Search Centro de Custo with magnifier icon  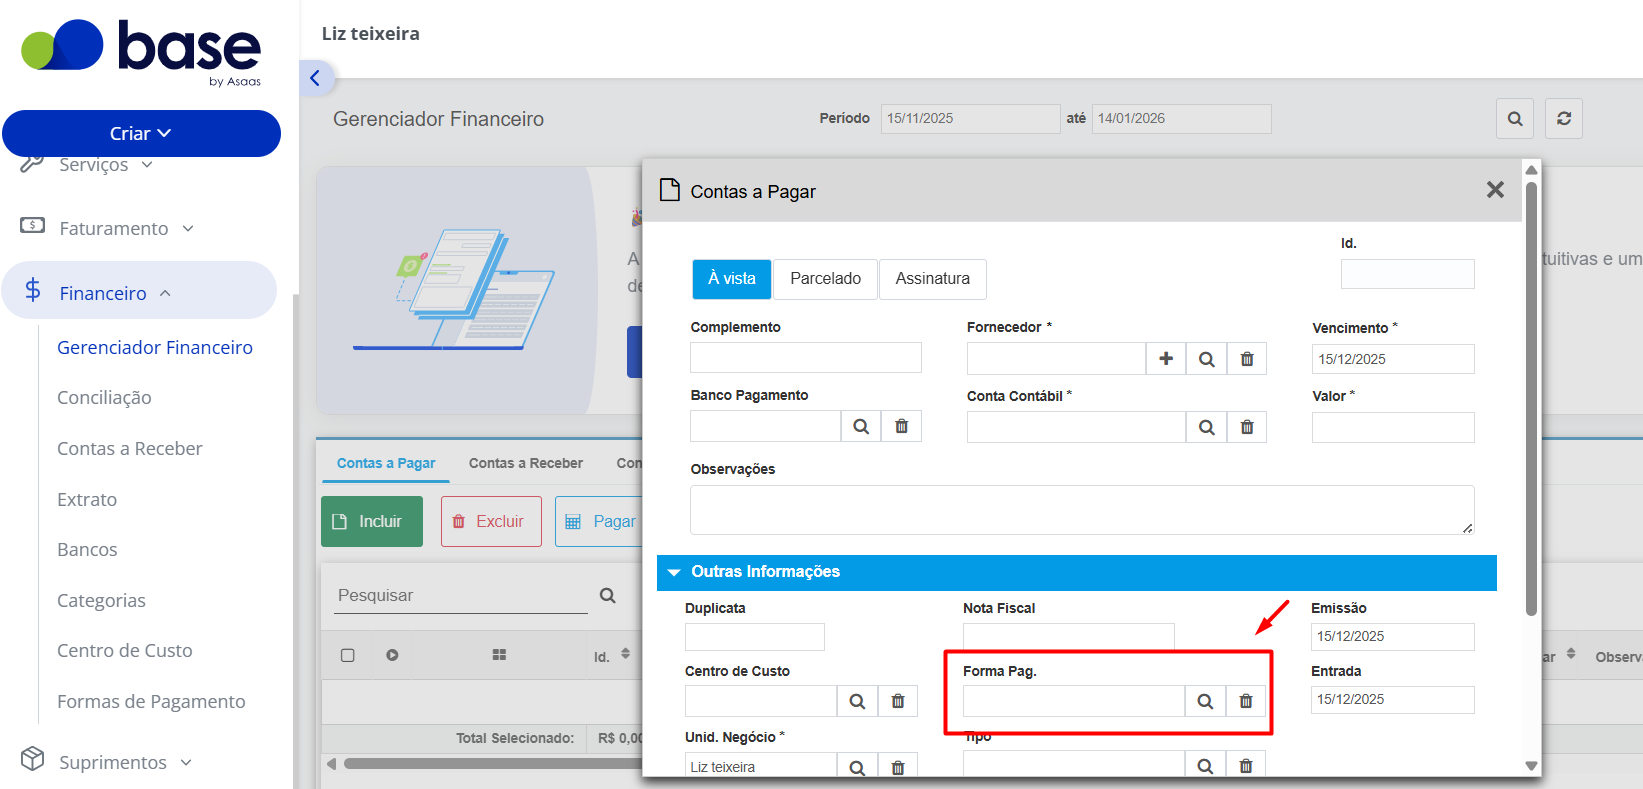click(857, 701)
